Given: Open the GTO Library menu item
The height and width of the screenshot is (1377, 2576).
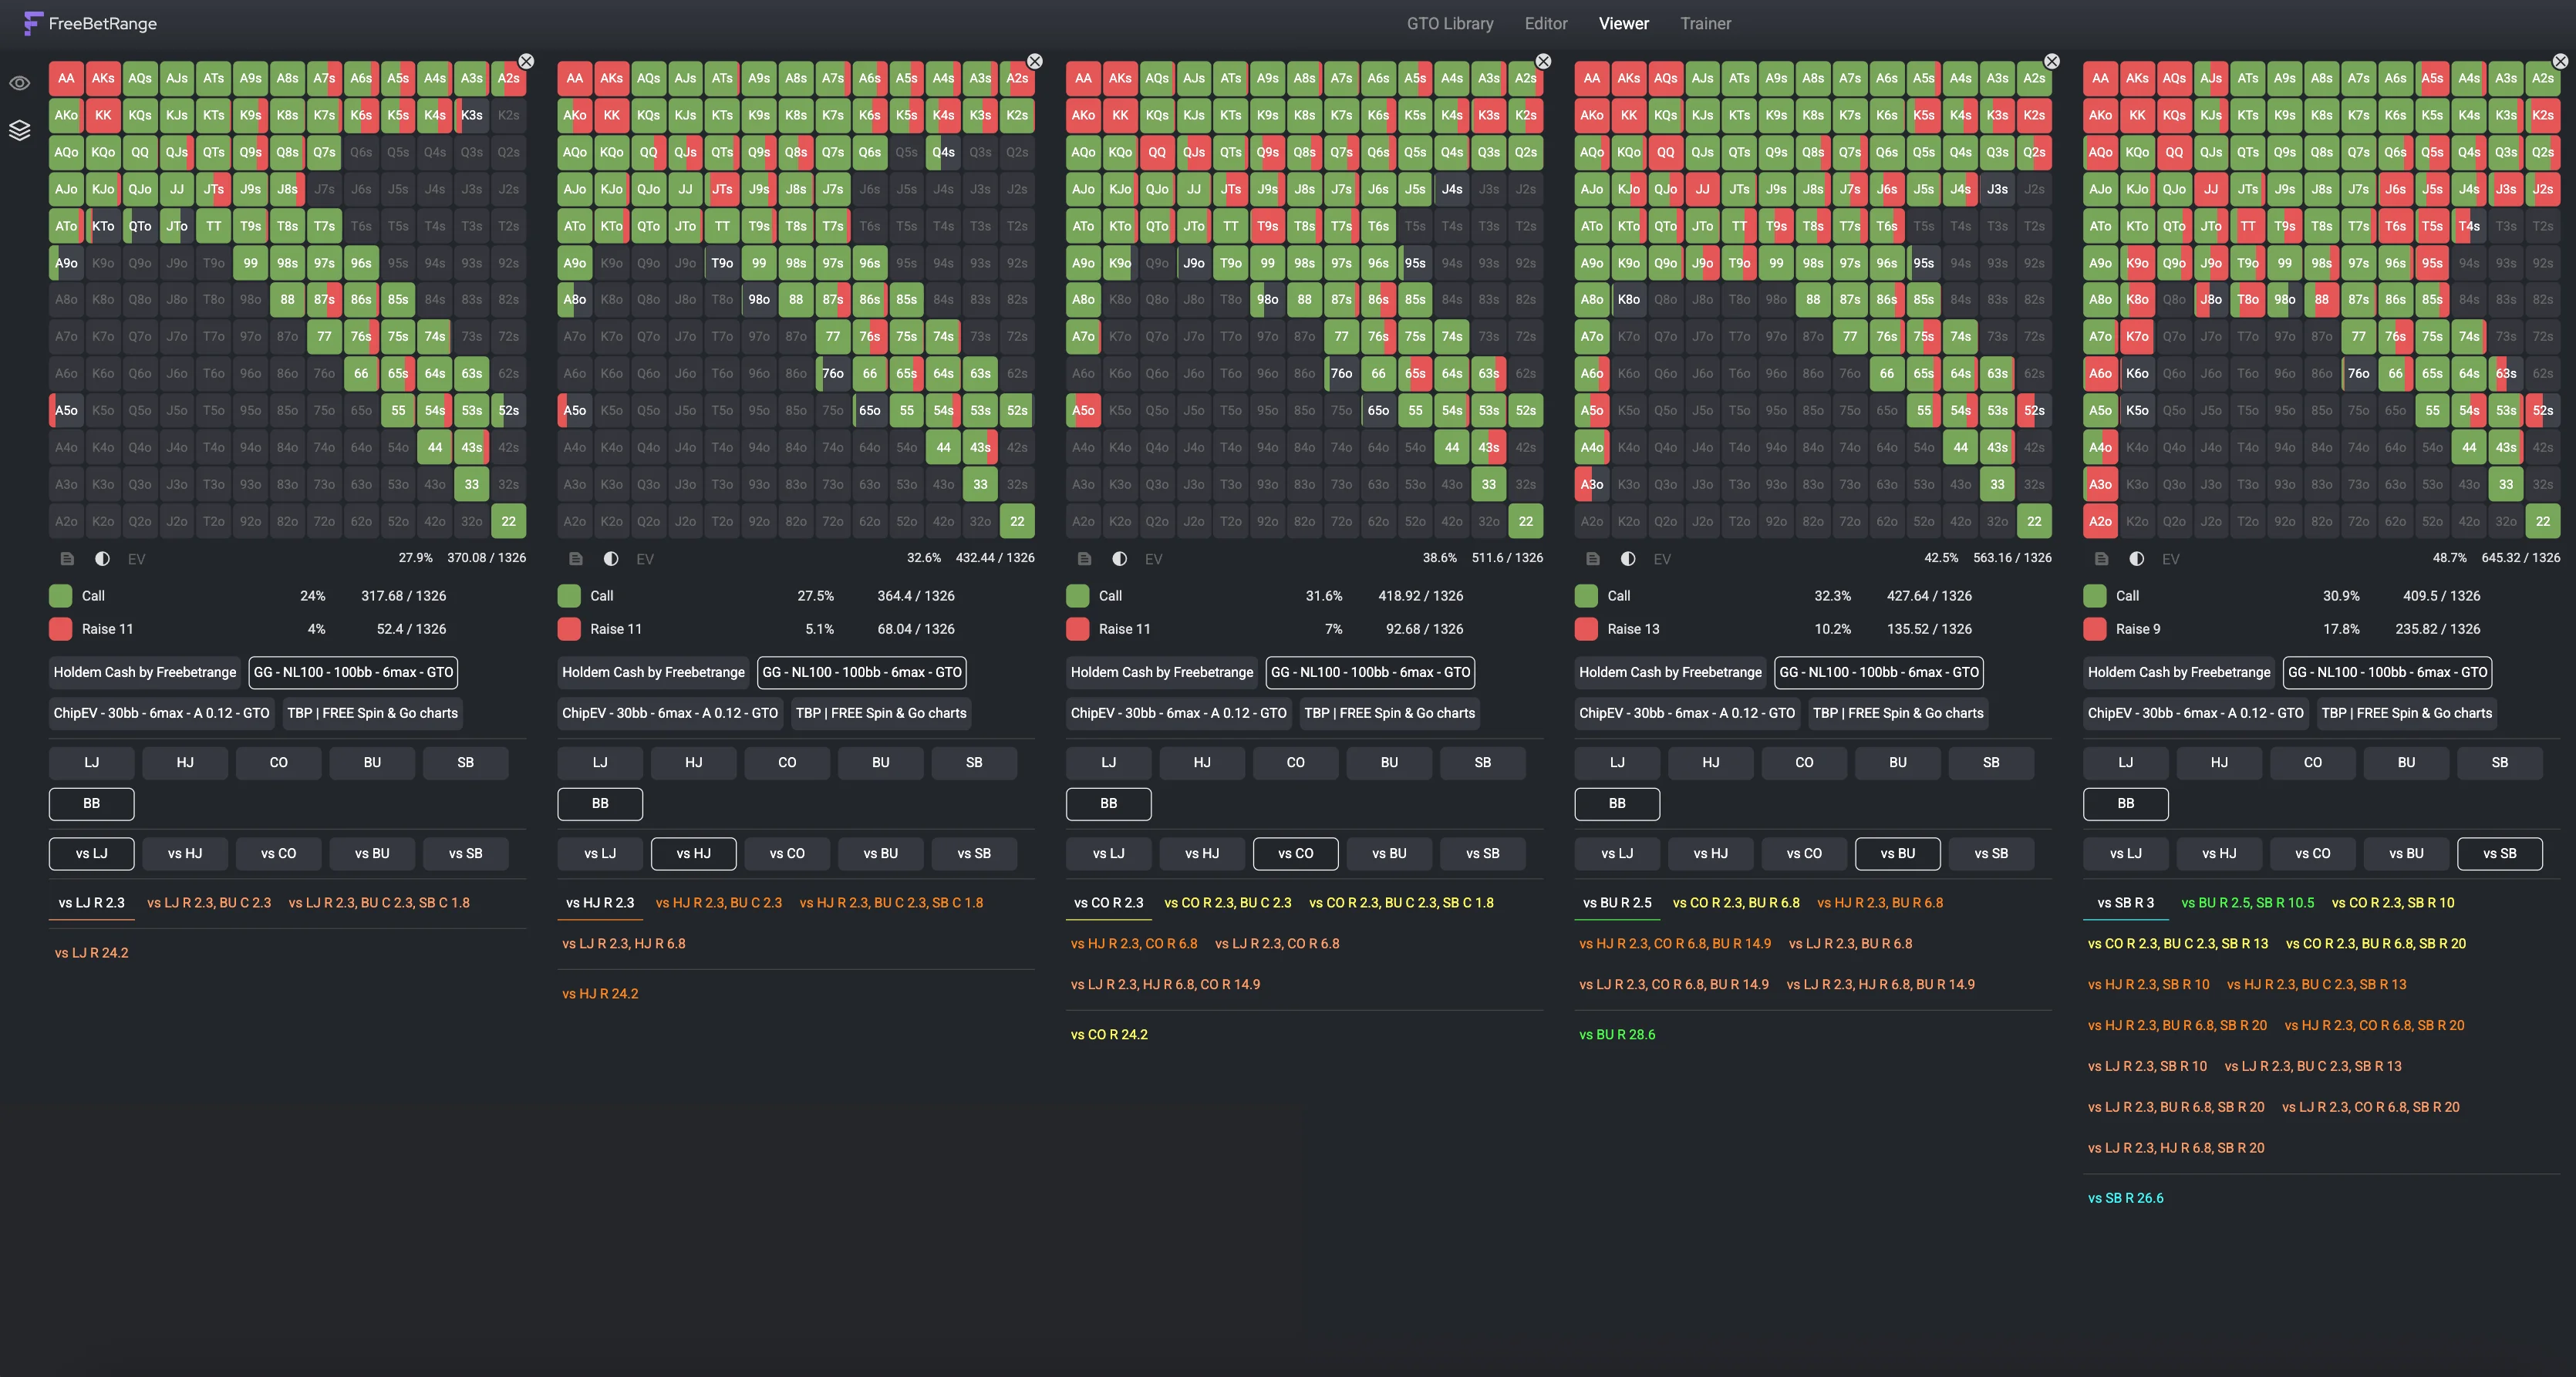Looking at the screenshot, I should pyautogui.click(x=1449, y=23).
